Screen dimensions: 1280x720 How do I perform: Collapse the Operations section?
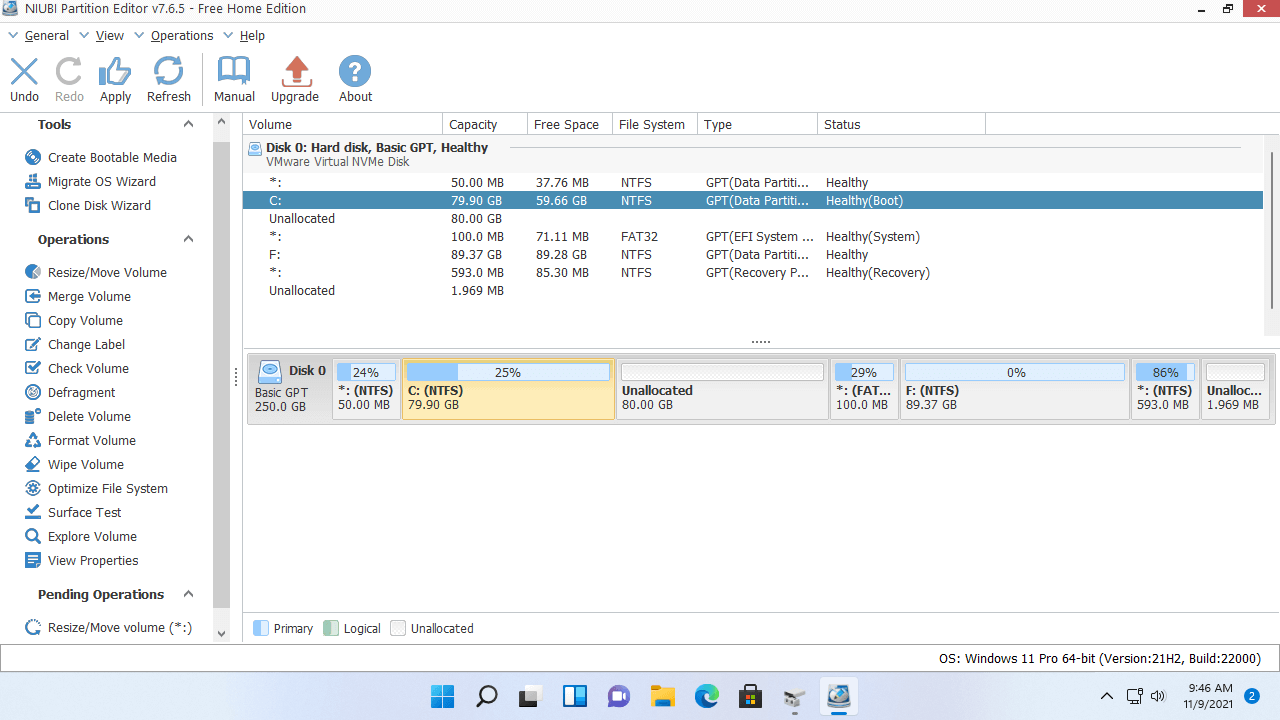[188, 239]
